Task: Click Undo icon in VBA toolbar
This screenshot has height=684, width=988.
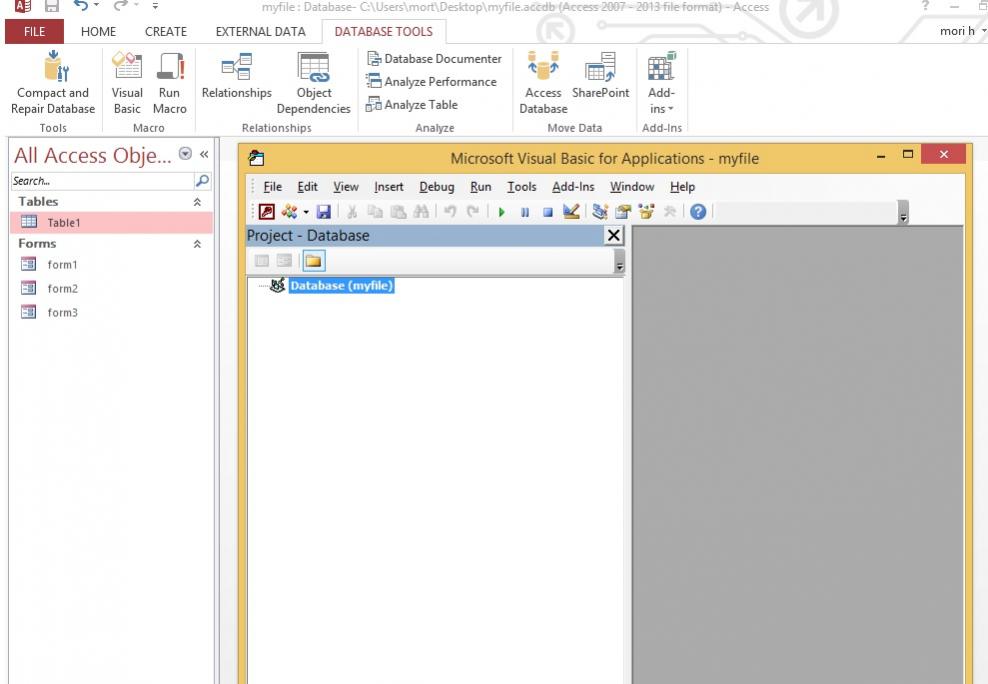Action: coord(450,212)
